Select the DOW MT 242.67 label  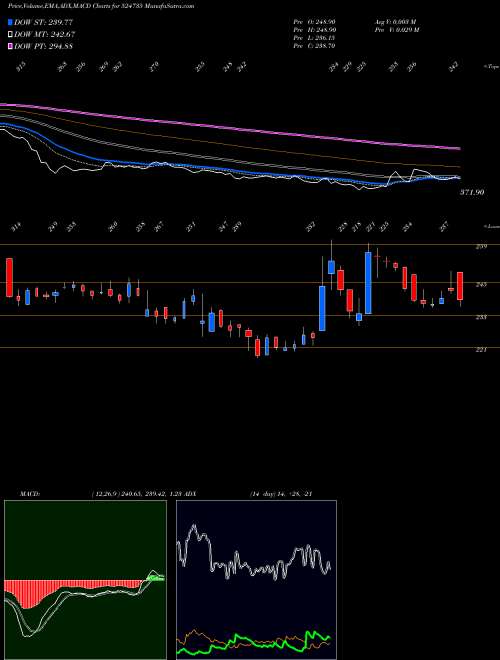click(x=45, y=34)
